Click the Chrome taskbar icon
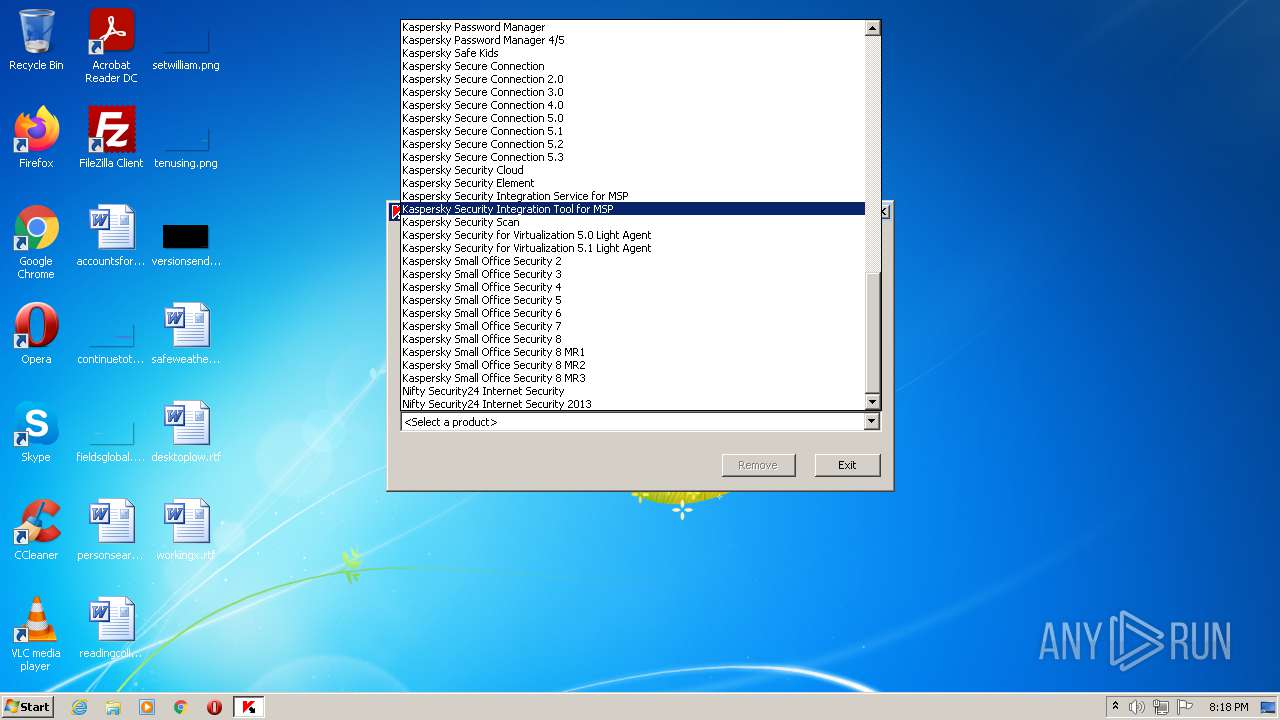 click(181, 707)
